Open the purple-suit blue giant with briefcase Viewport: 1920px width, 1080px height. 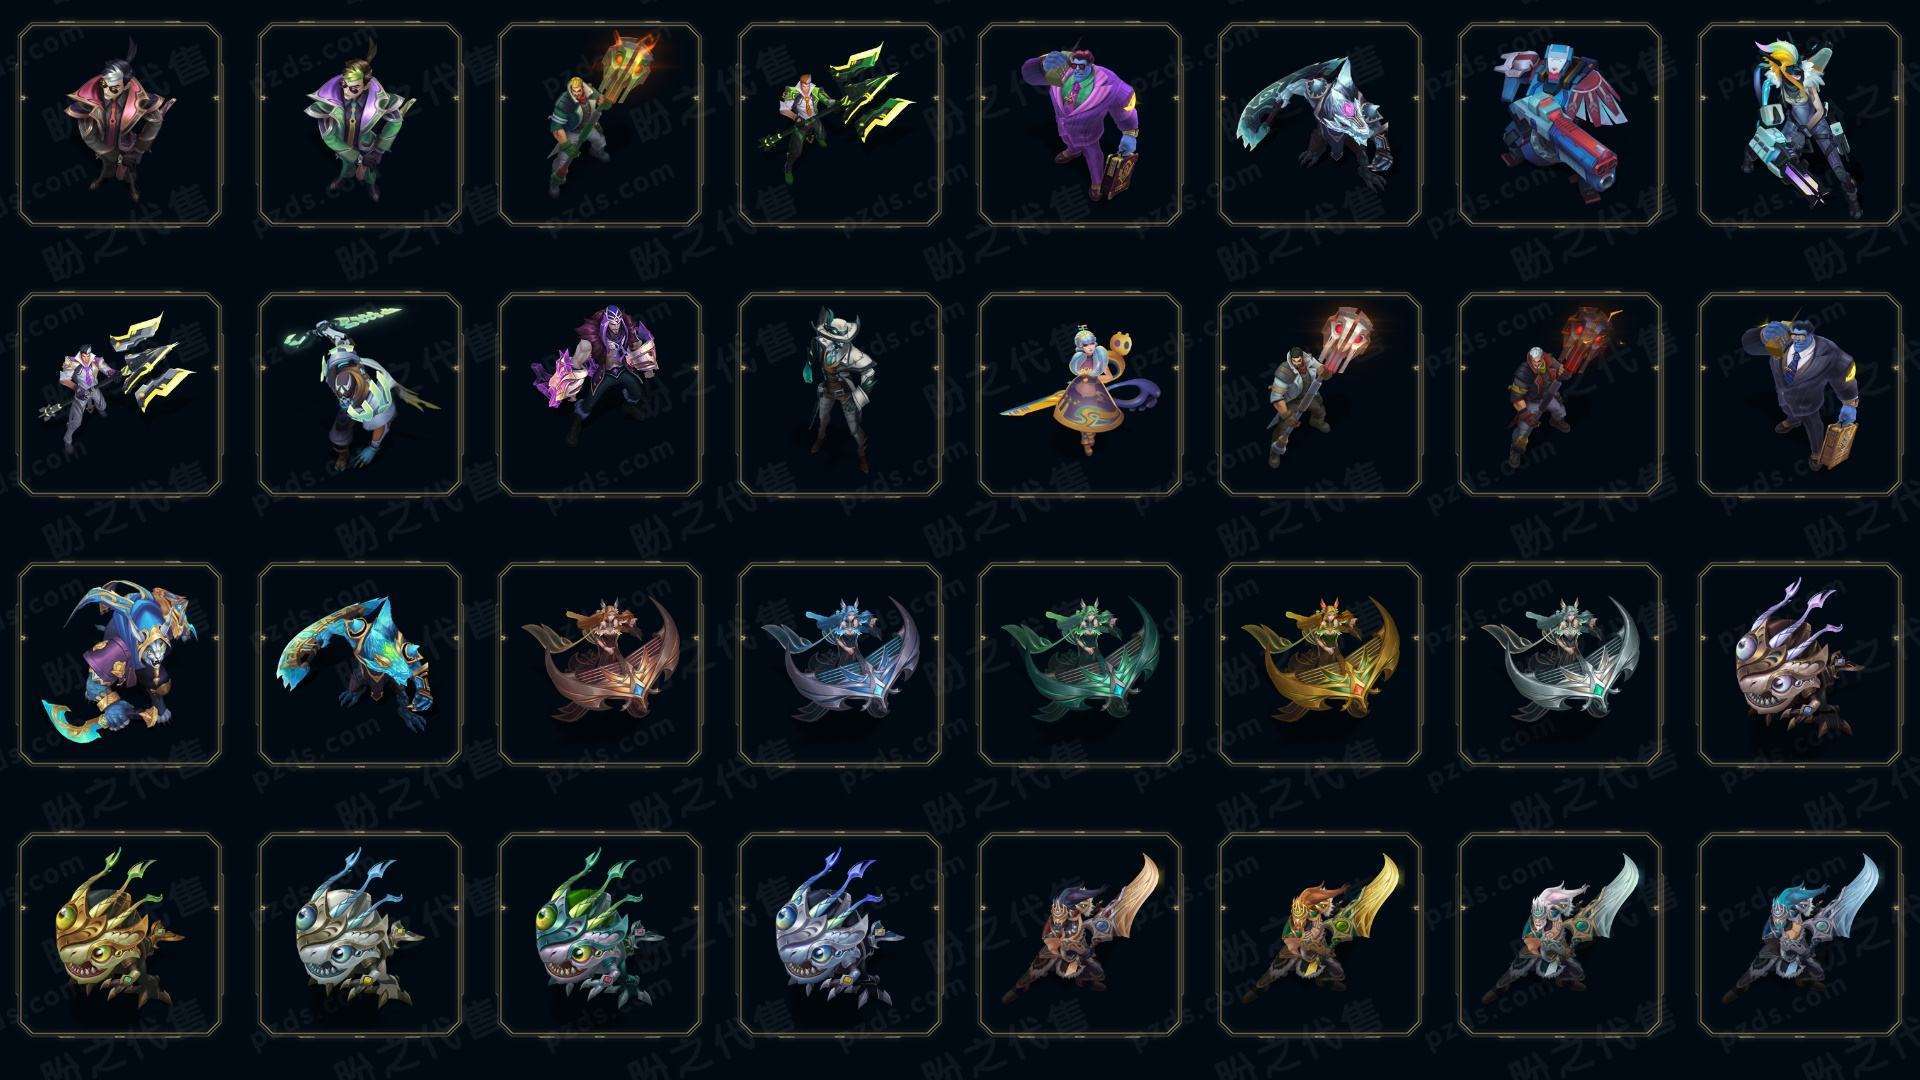pos(1080,125)
